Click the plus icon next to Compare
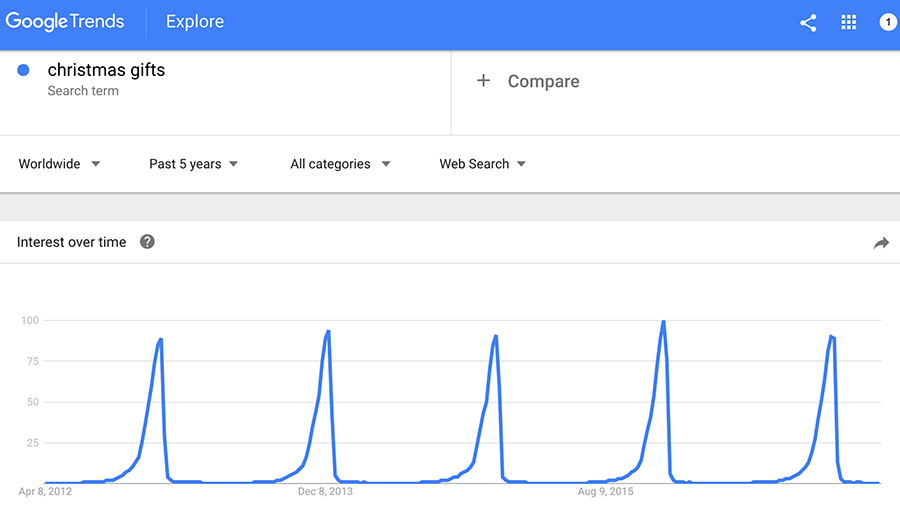Viewport: 900px width, 506px height. pyautogui.click(x=483, y=81)
